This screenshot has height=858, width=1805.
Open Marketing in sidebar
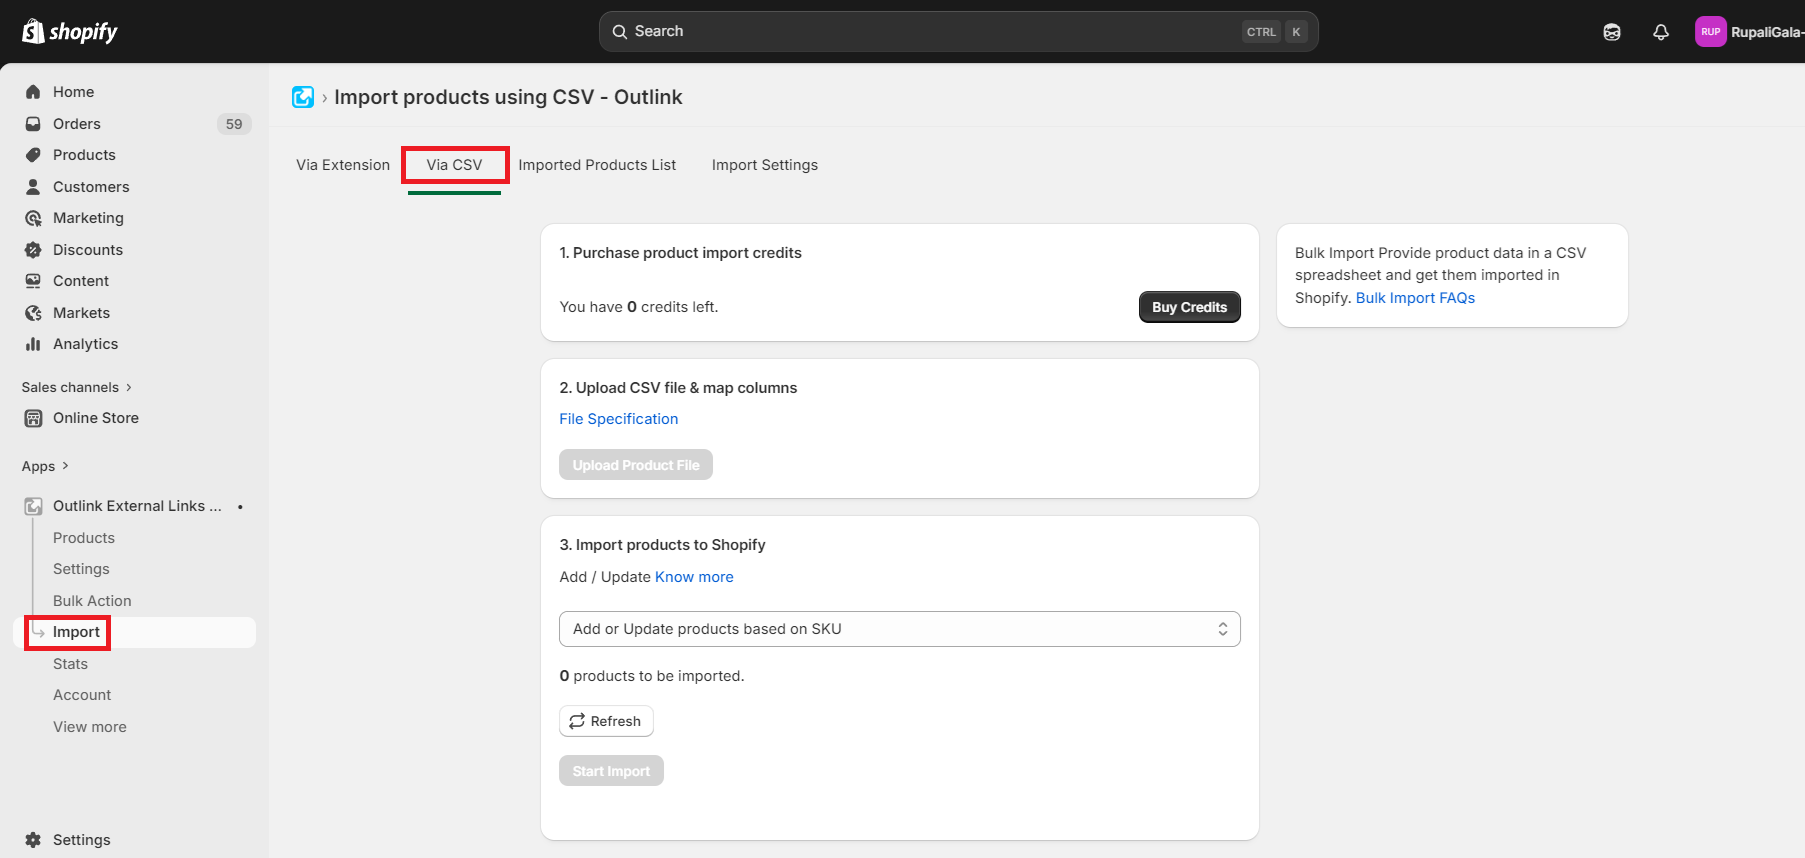click(88, 218)
